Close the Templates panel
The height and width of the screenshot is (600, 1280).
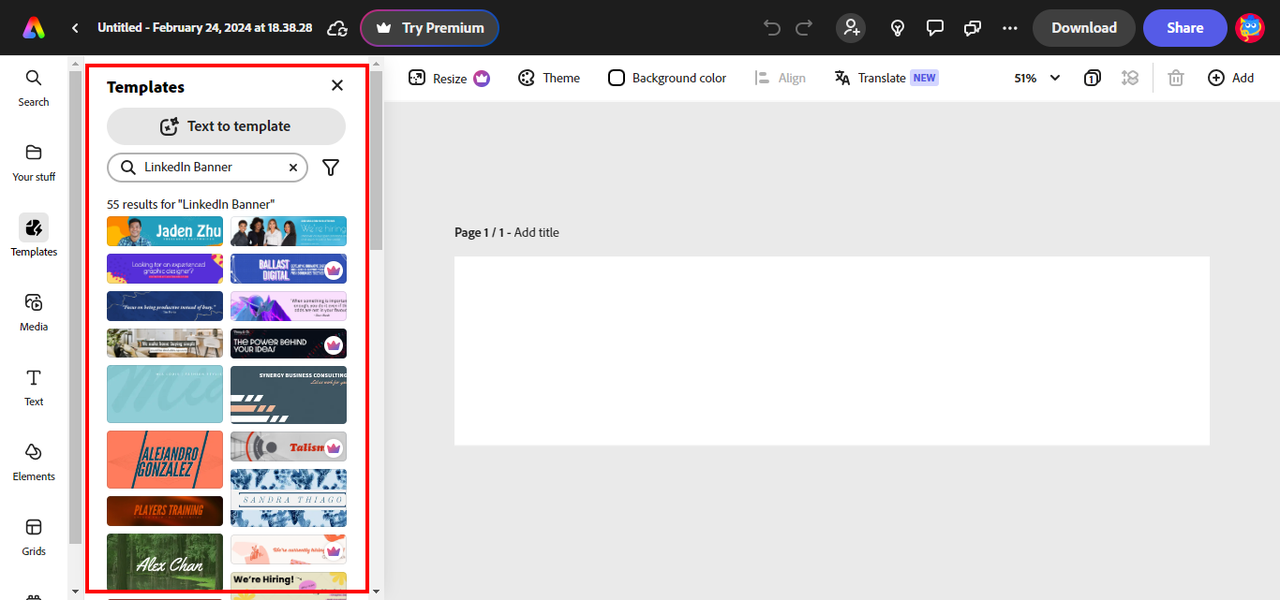pos(337,86)
